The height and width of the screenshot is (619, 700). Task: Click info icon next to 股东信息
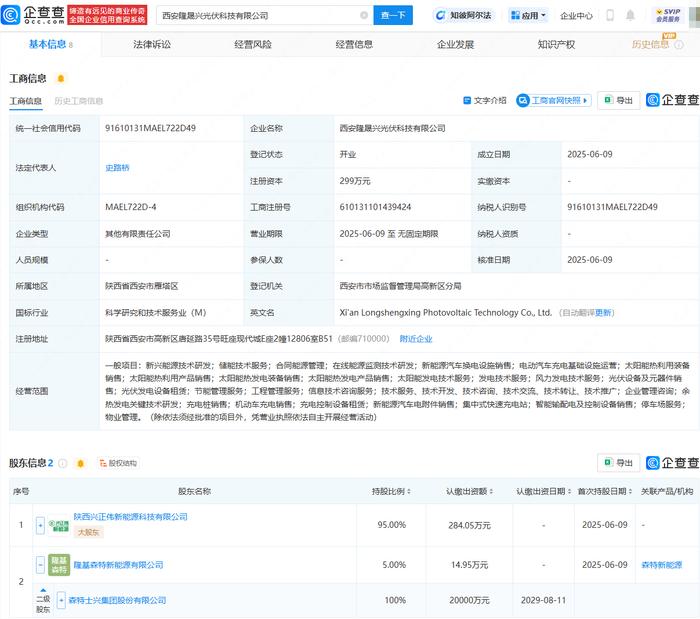coord(63,463)
